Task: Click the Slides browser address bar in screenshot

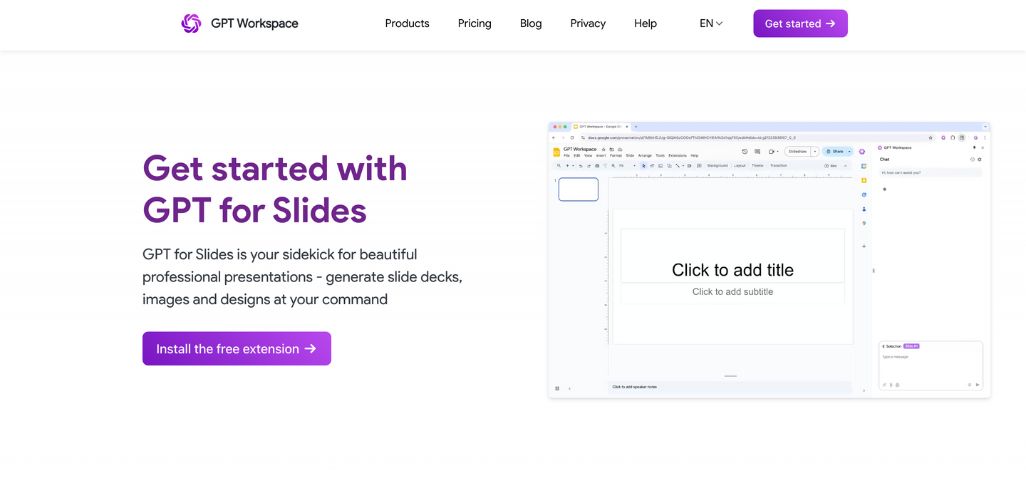Action: (756, 138)
